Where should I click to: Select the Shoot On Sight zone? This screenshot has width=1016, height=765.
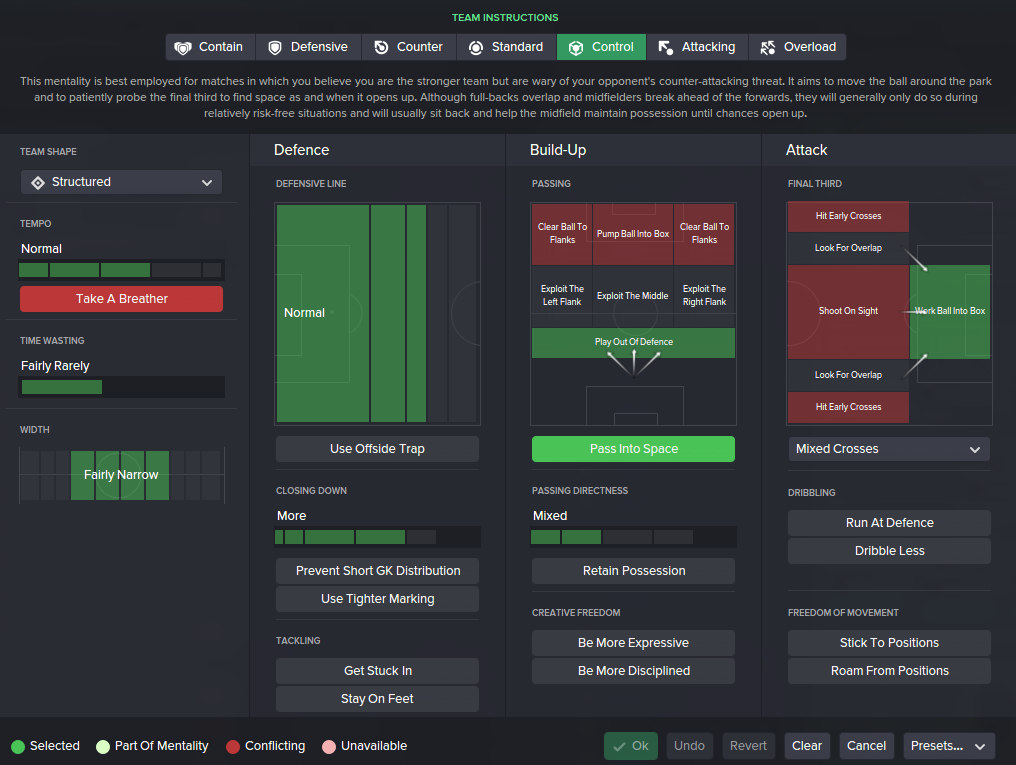(x=848, y=312)
